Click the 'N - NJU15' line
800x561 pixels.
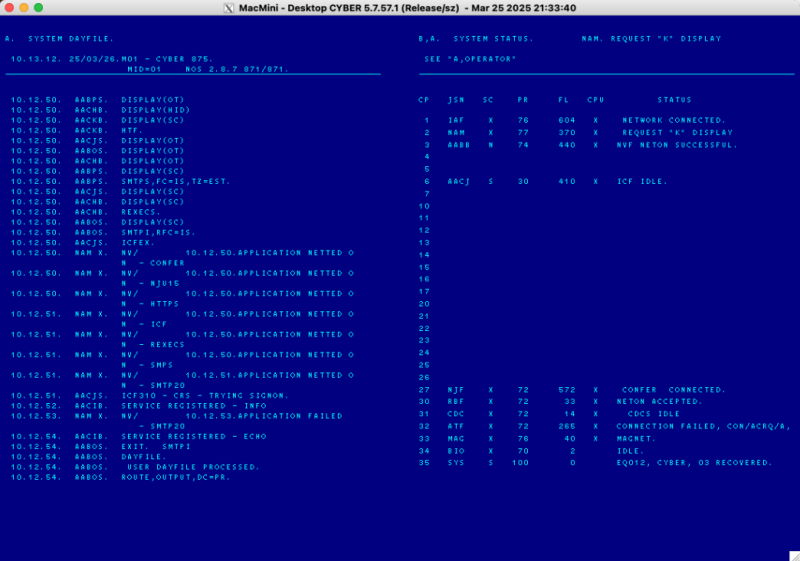coord(151,284)
